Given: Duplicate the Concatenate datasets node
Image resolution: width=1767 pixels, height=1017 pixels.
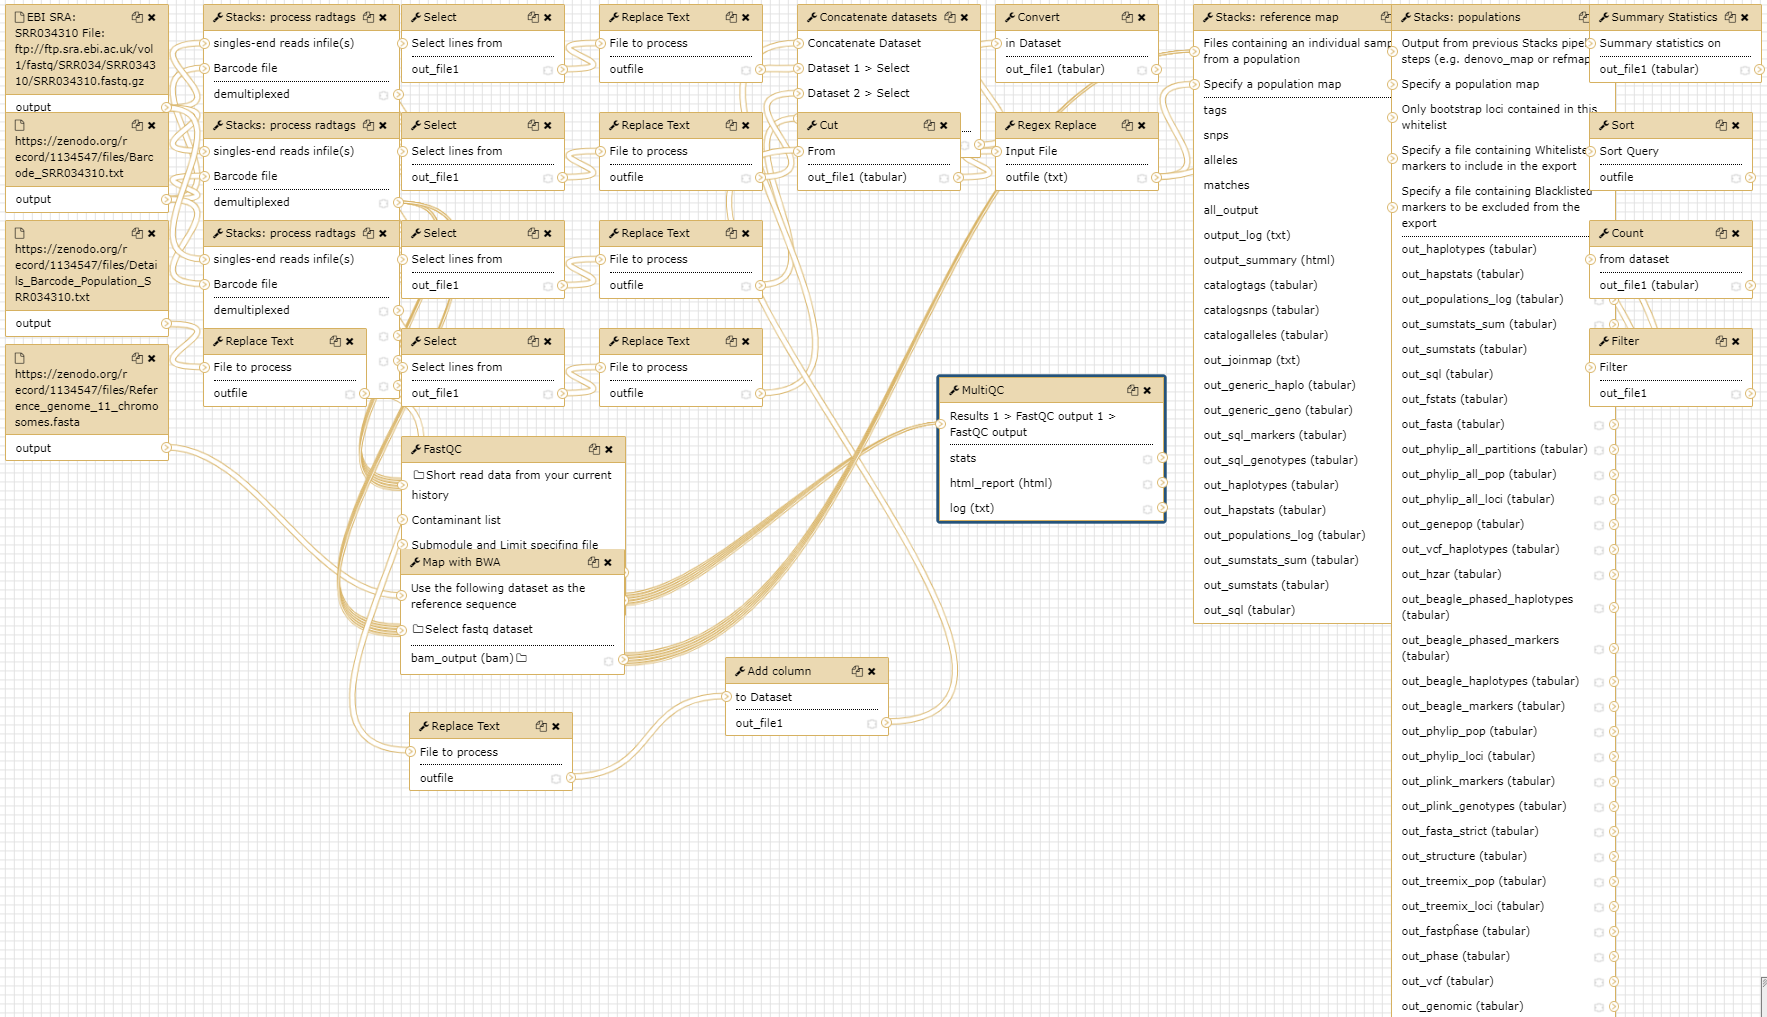Looking at the screenshot, I should tap(949, 17).
